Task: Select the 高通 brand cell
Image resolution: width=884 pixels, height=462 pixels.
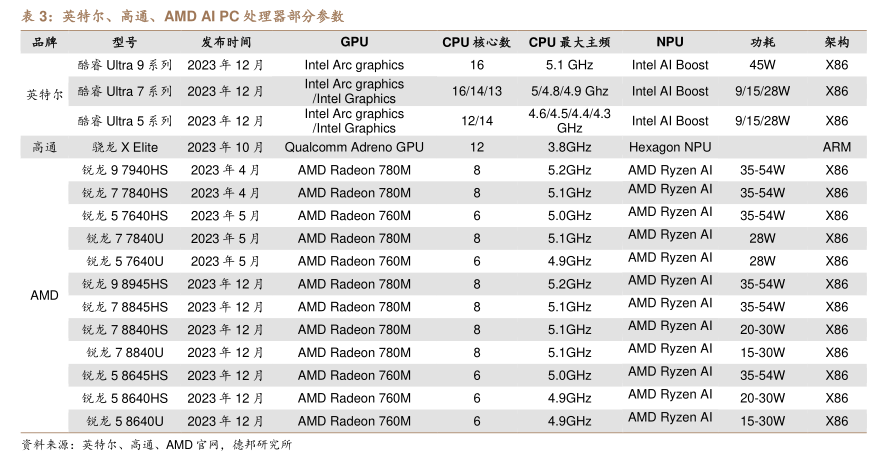Action: [x=45, y=147]
